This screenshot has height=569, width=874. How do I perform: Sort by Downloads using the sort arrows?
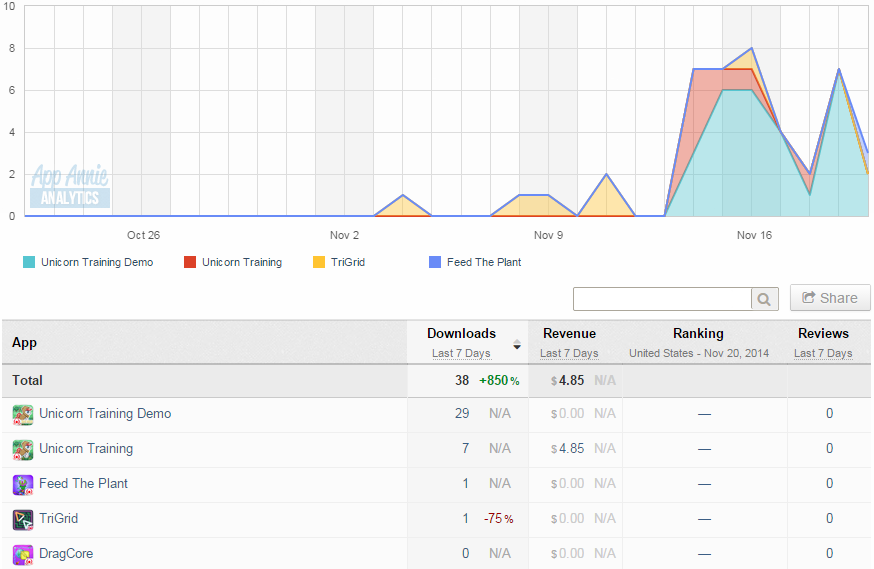coord(517,344)
